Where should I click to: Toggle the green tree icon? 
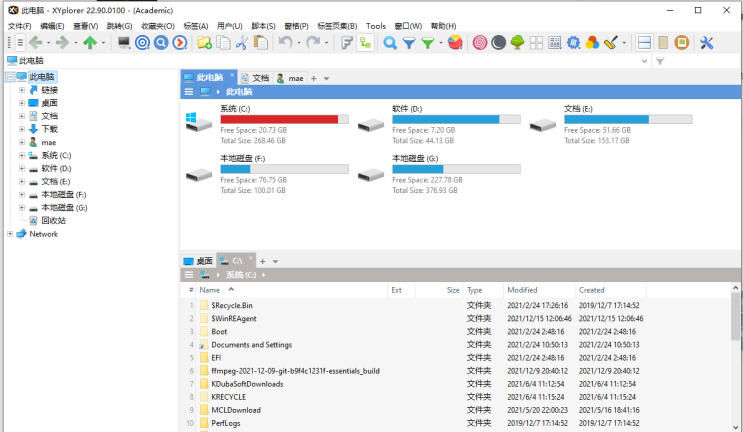pos(517,43)
